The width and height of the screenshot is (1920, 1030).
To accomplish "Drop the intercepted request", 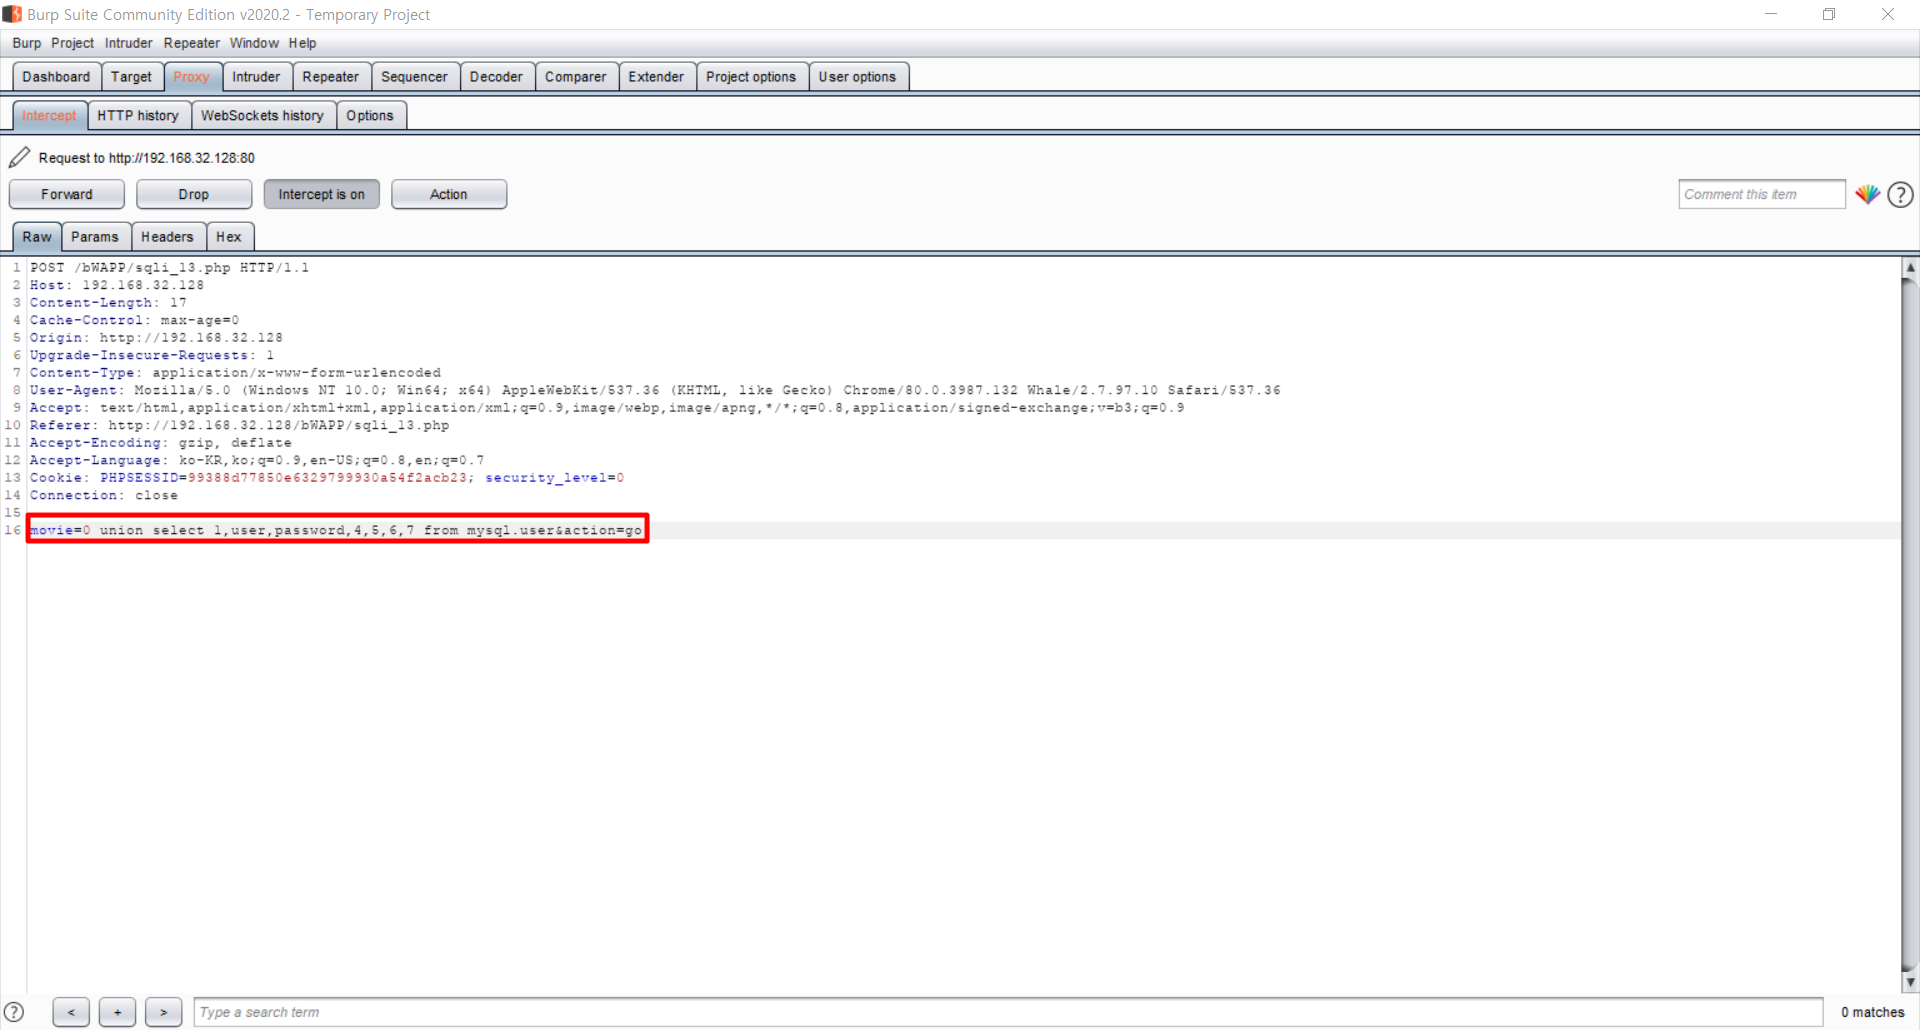I will (x=194, y=194).
